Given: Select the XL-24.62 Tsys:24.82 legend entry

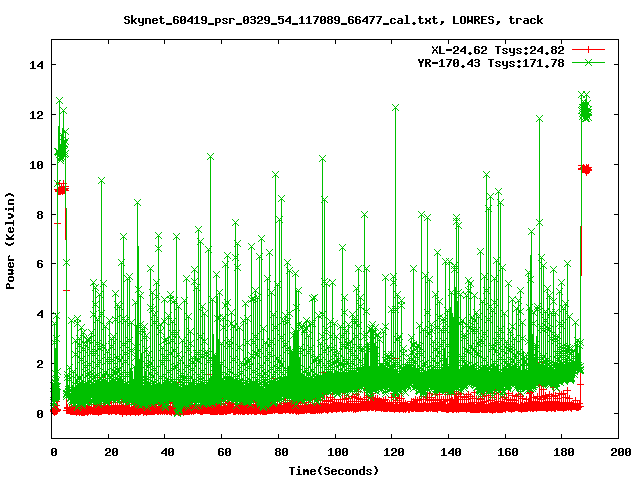Looking at the screenshot, I should coord(498,50).
